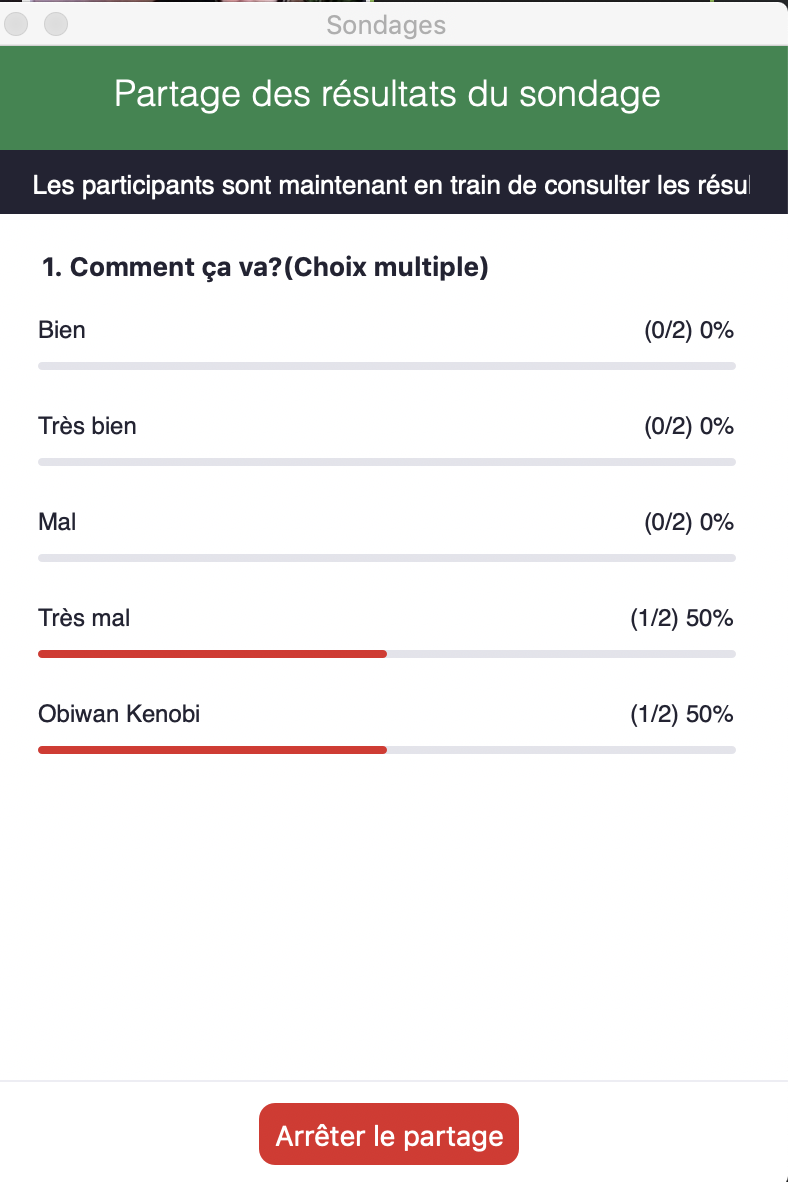Click the Arrêter le partage button
788x1182 pixels.
click(x=389, y=1135)
